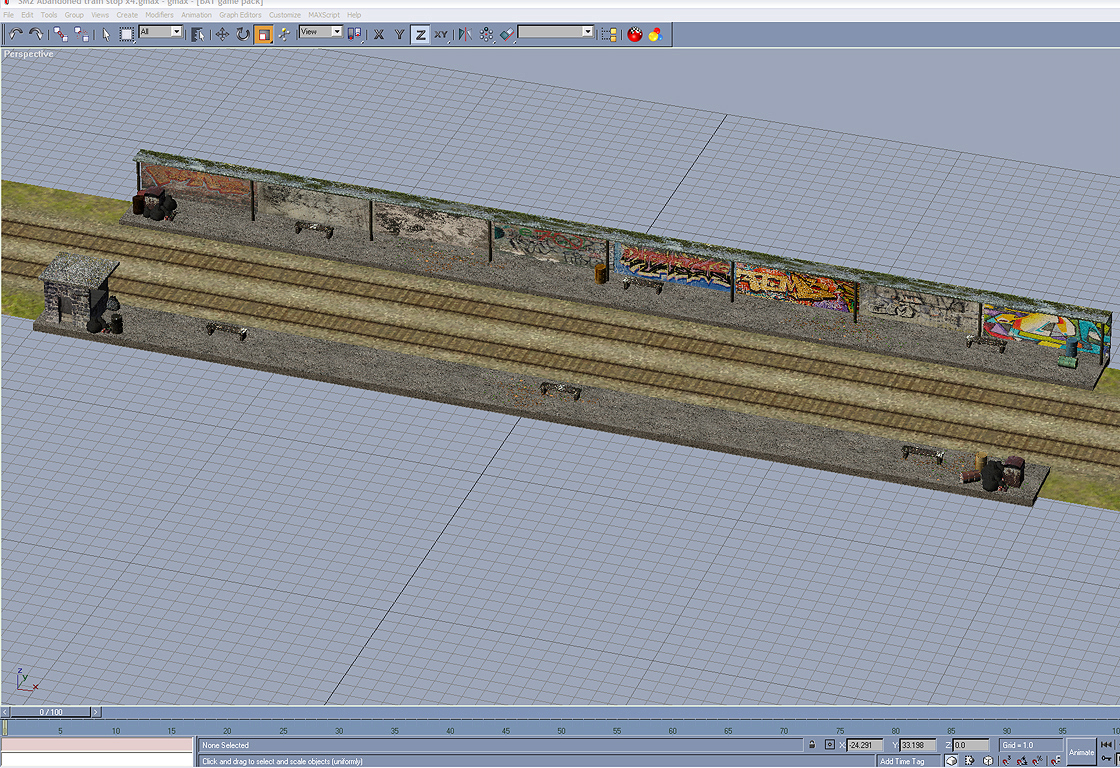The height and width of the screenshot is (768, 1120).
Task: Click the Array tool icon
Action: pyautogui.click(x=486, y=34)
